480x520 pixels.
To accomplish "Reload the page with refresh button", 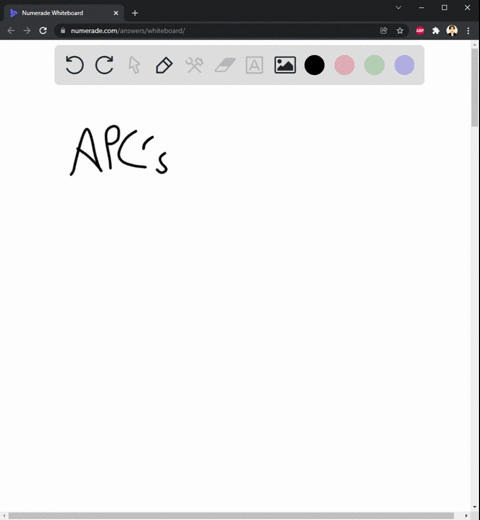I will (43, 31).
